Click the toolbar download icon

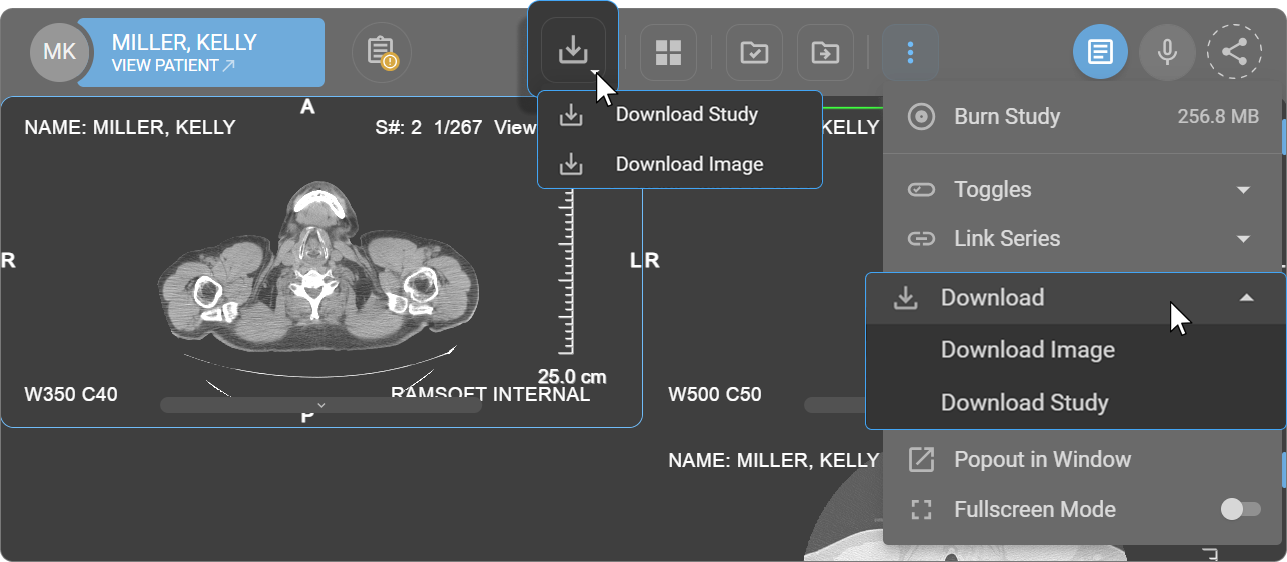coord(573,49)
